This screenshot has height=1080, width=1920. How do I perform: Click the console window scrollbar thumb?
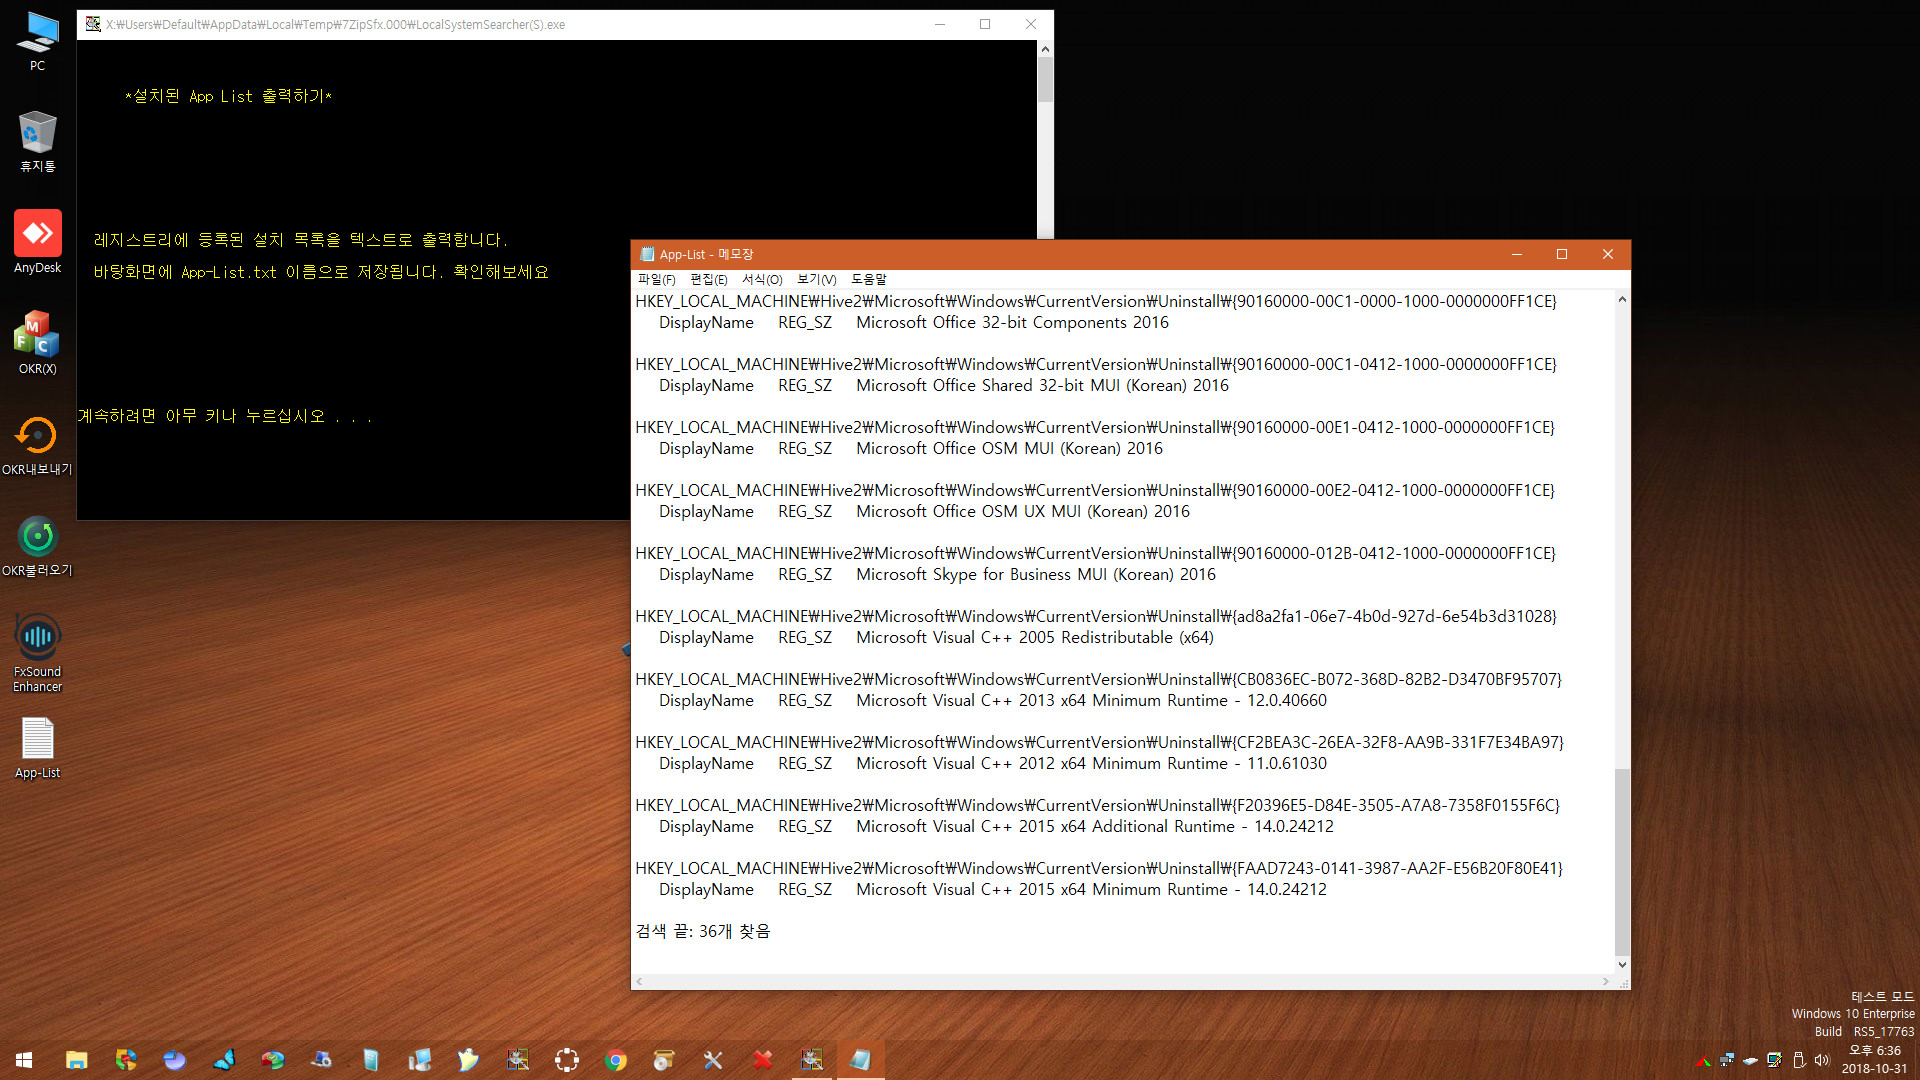(x=1045, y=80)
